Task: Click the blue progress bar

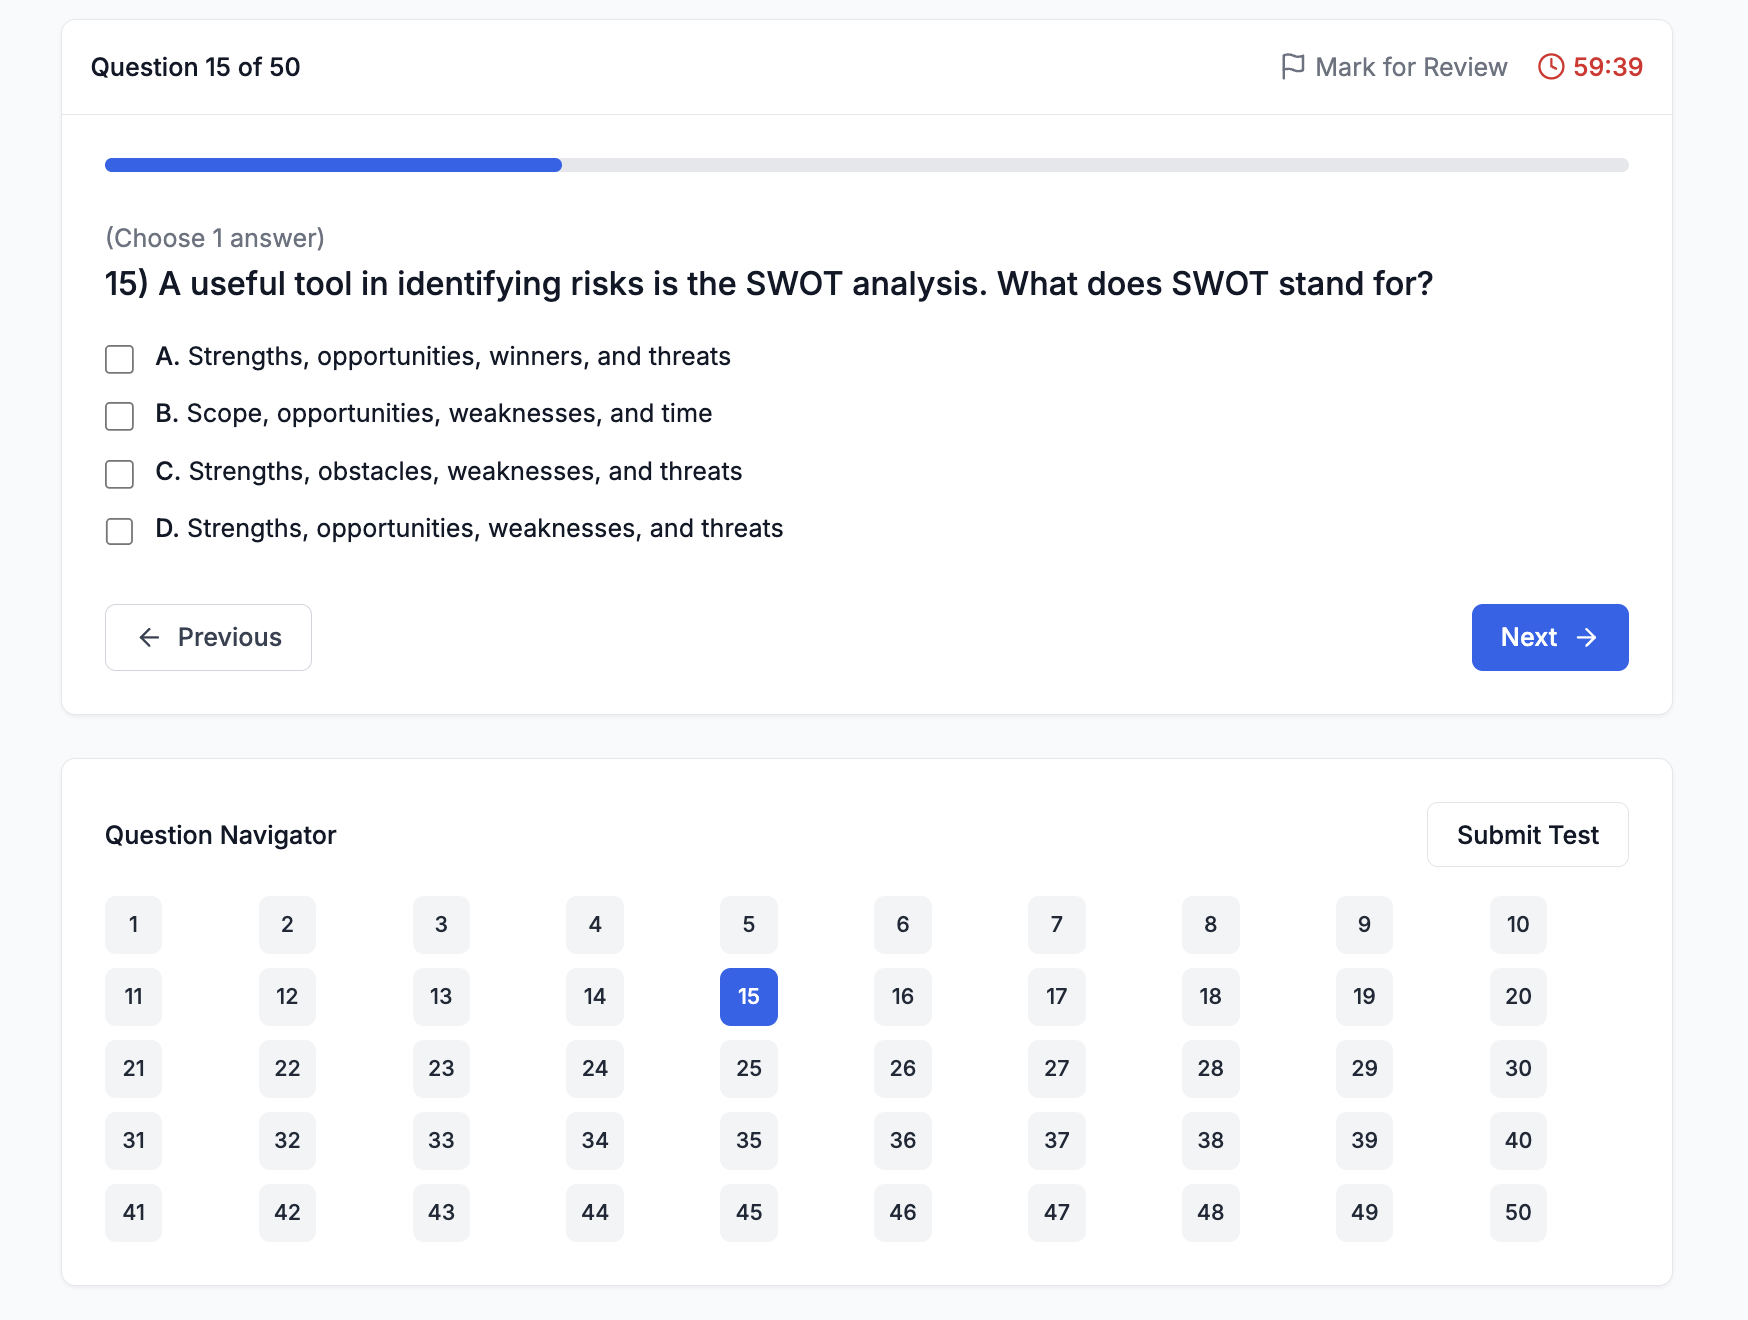Action: (x=333, y=165)
